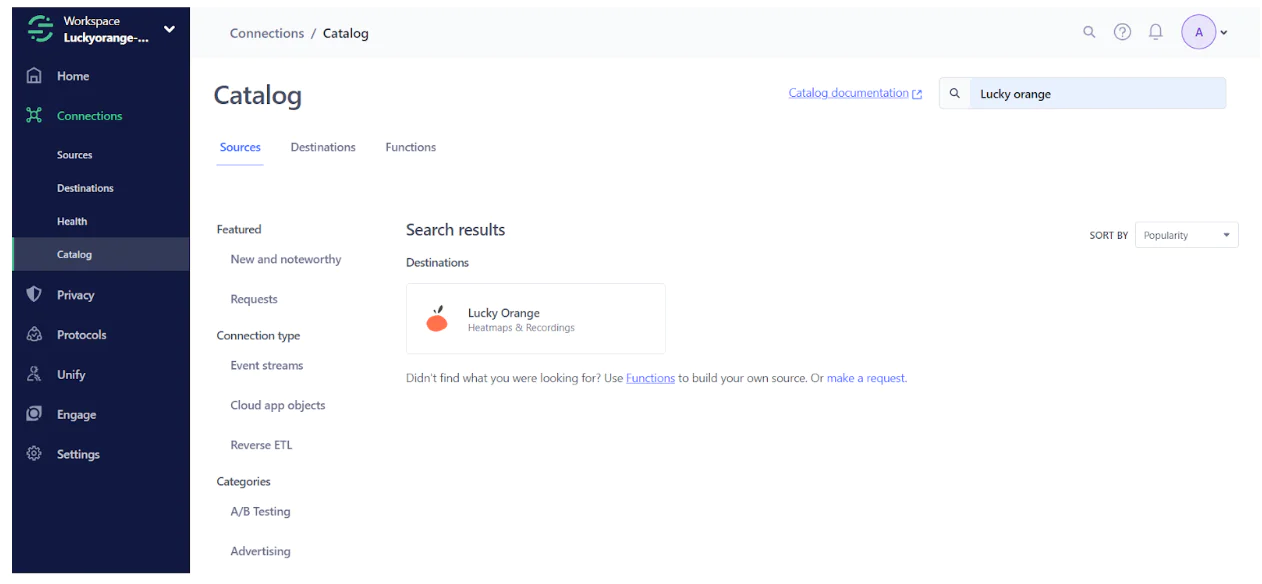Open workspace Settings
1262x584 pixels.
pyautogui.click(x=33, y=454)
